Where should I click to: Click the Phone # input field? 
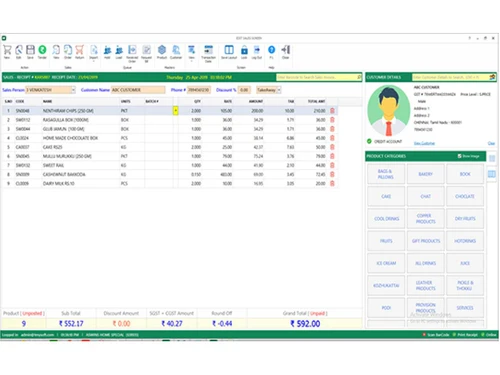click(x=199, y=90)
